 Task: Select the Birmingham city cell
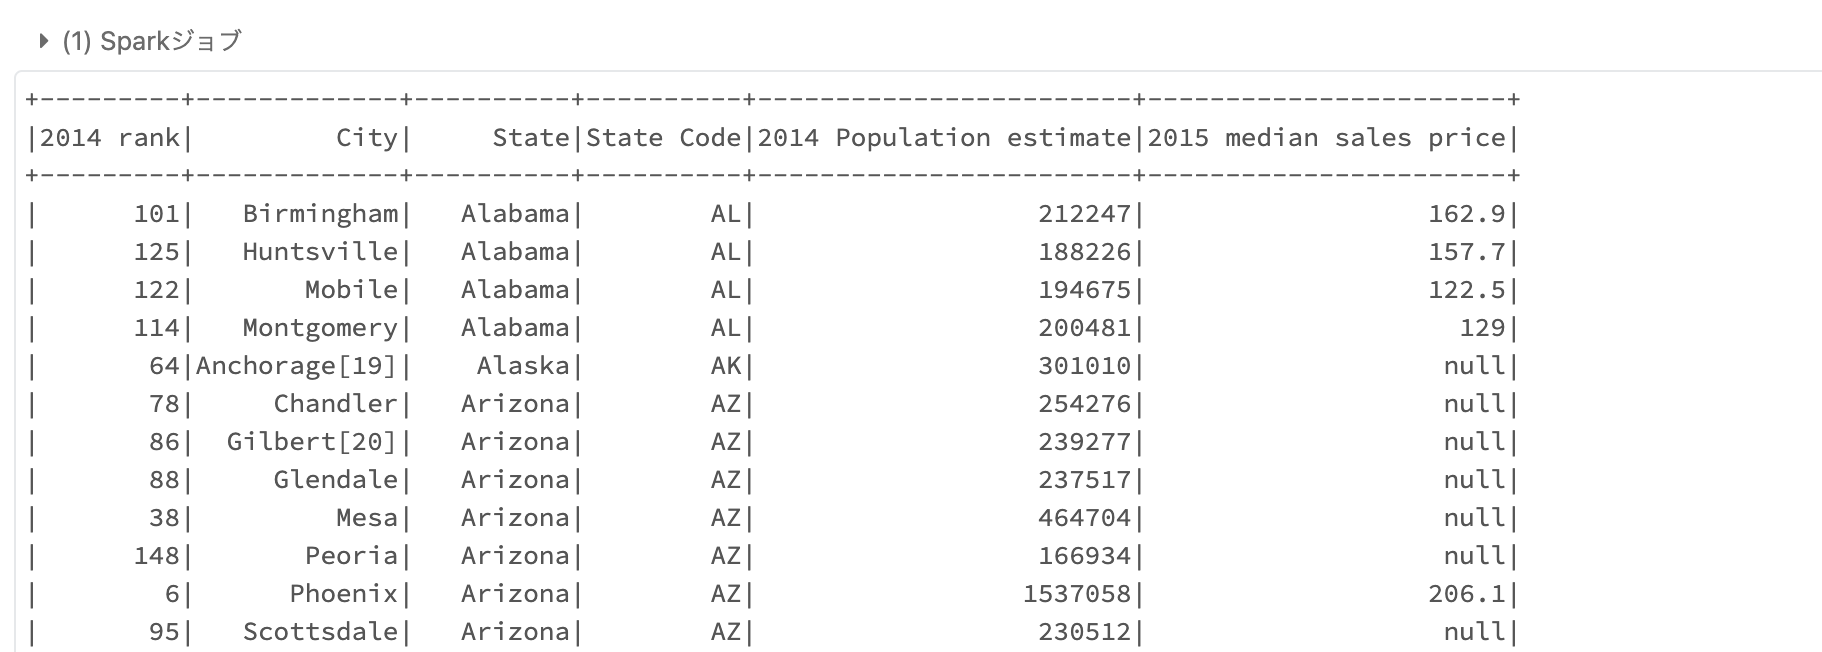click(x=320, y=213)
